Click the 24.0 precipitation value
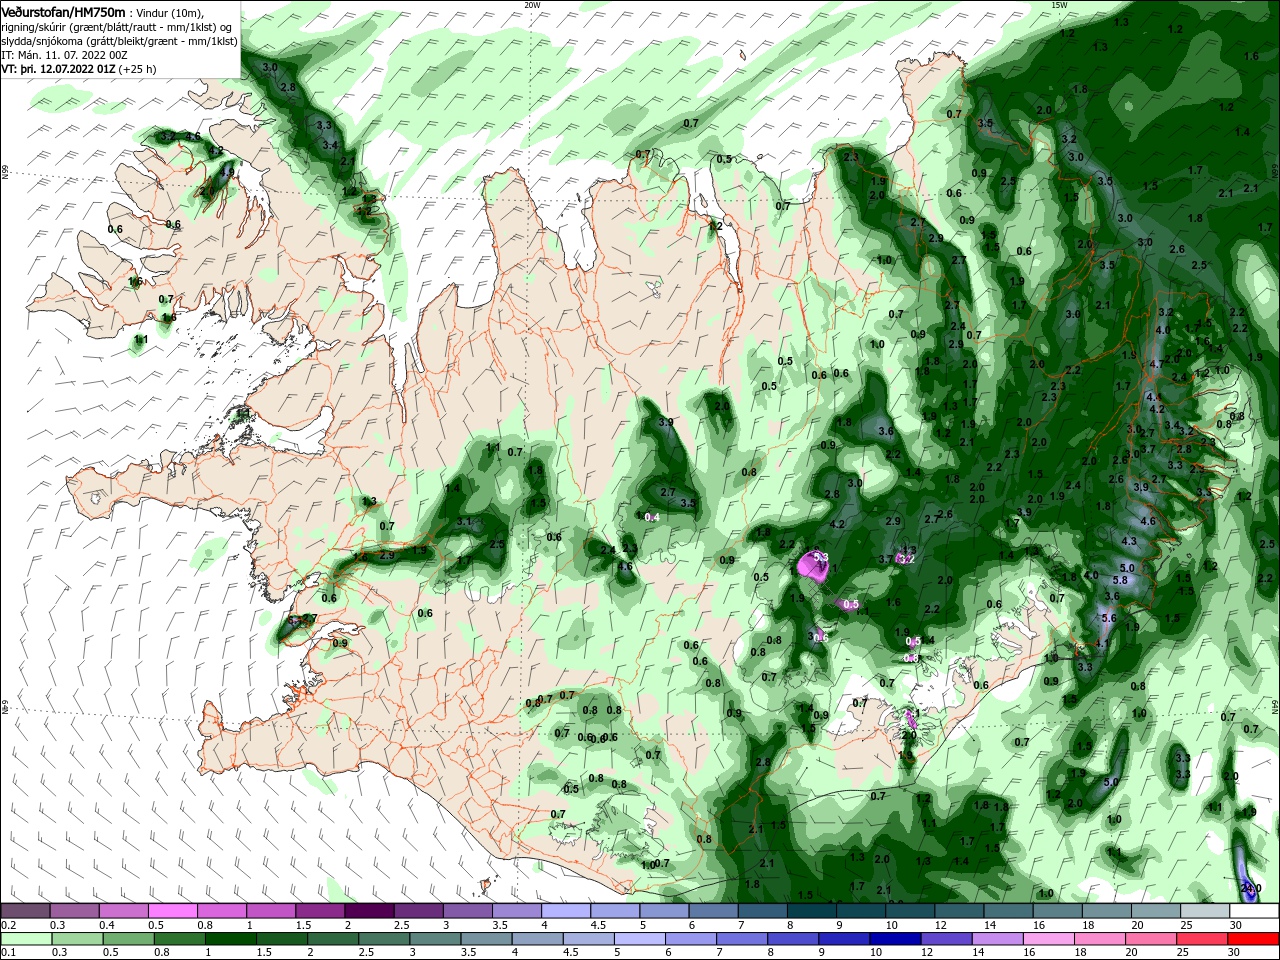The width and height of the screenshot is (1280, 960). click(1250, 887)
